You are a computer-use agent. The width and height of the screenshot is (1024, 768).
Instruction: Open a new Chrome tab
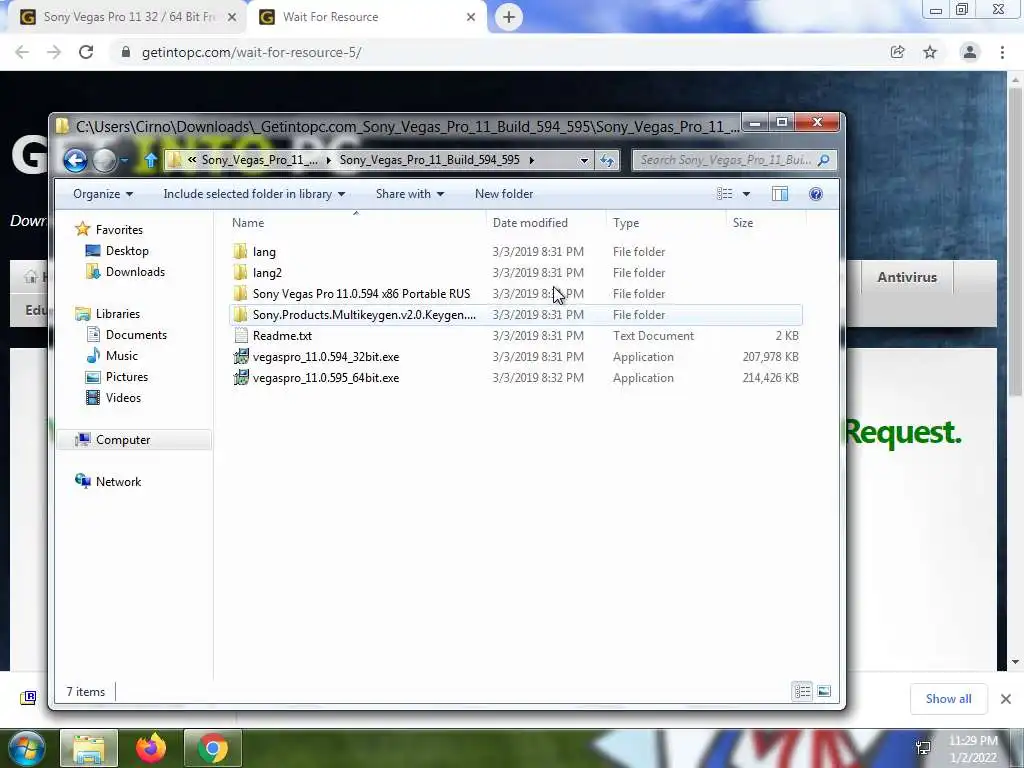(509, 17)
